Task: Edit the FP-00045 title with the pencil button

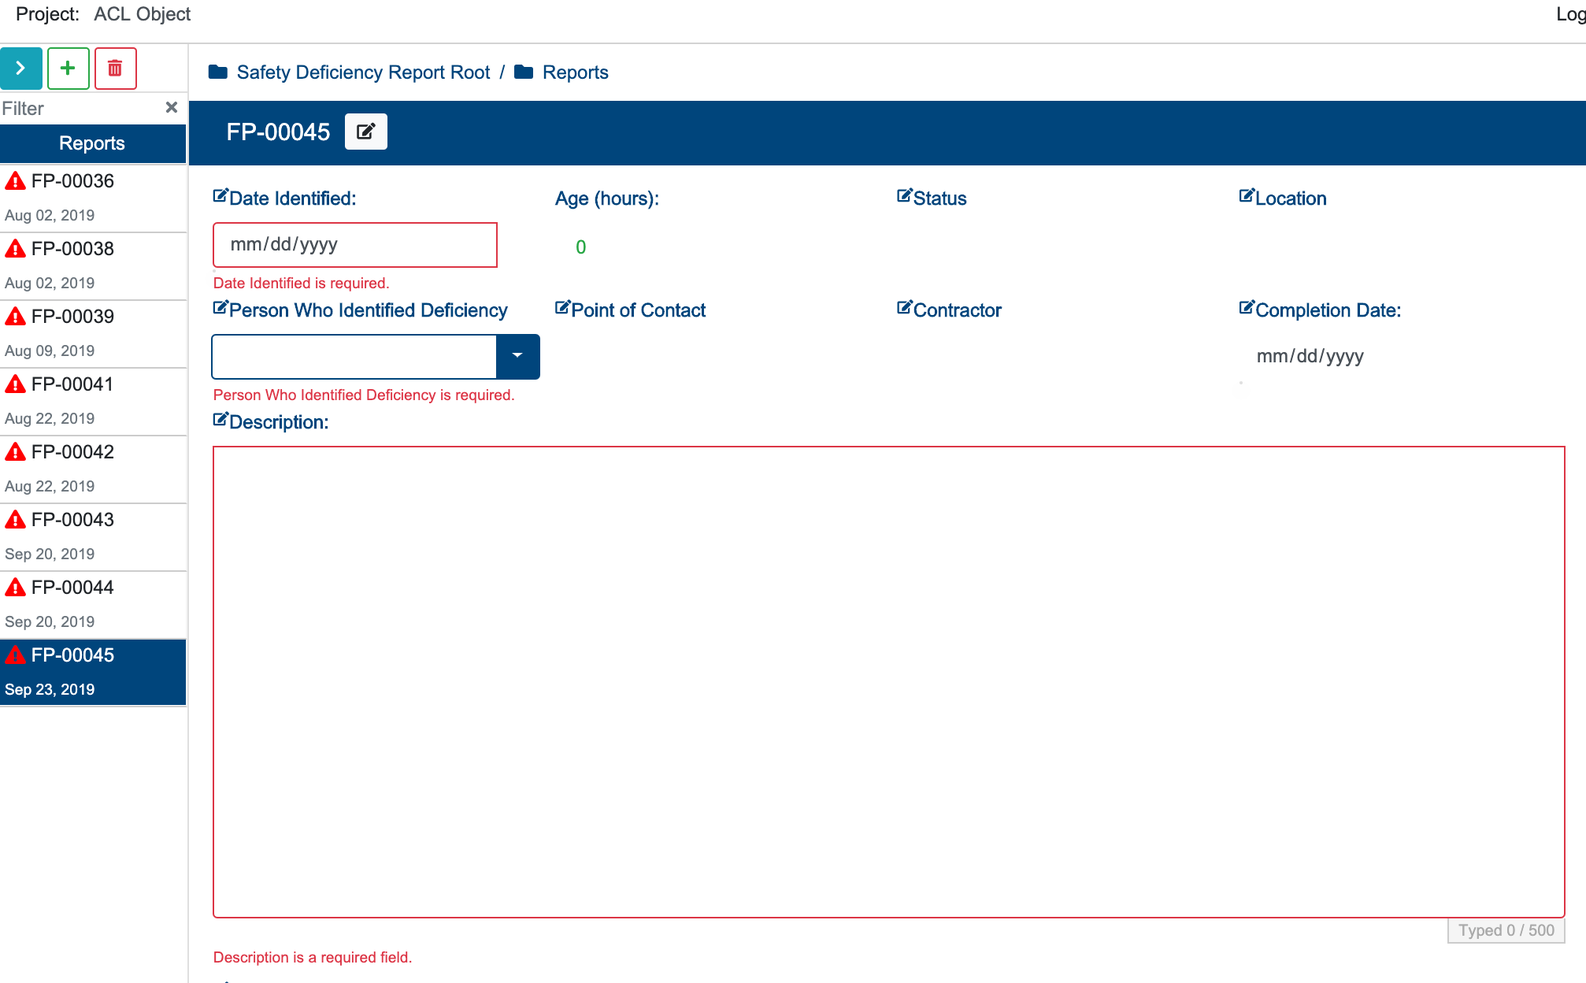Action: point(366,132)
